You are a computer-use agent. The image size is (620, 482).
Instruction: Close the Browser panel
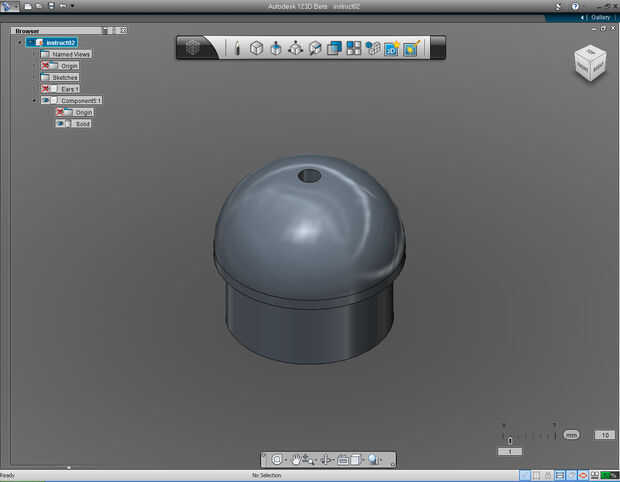click(124, 30)
